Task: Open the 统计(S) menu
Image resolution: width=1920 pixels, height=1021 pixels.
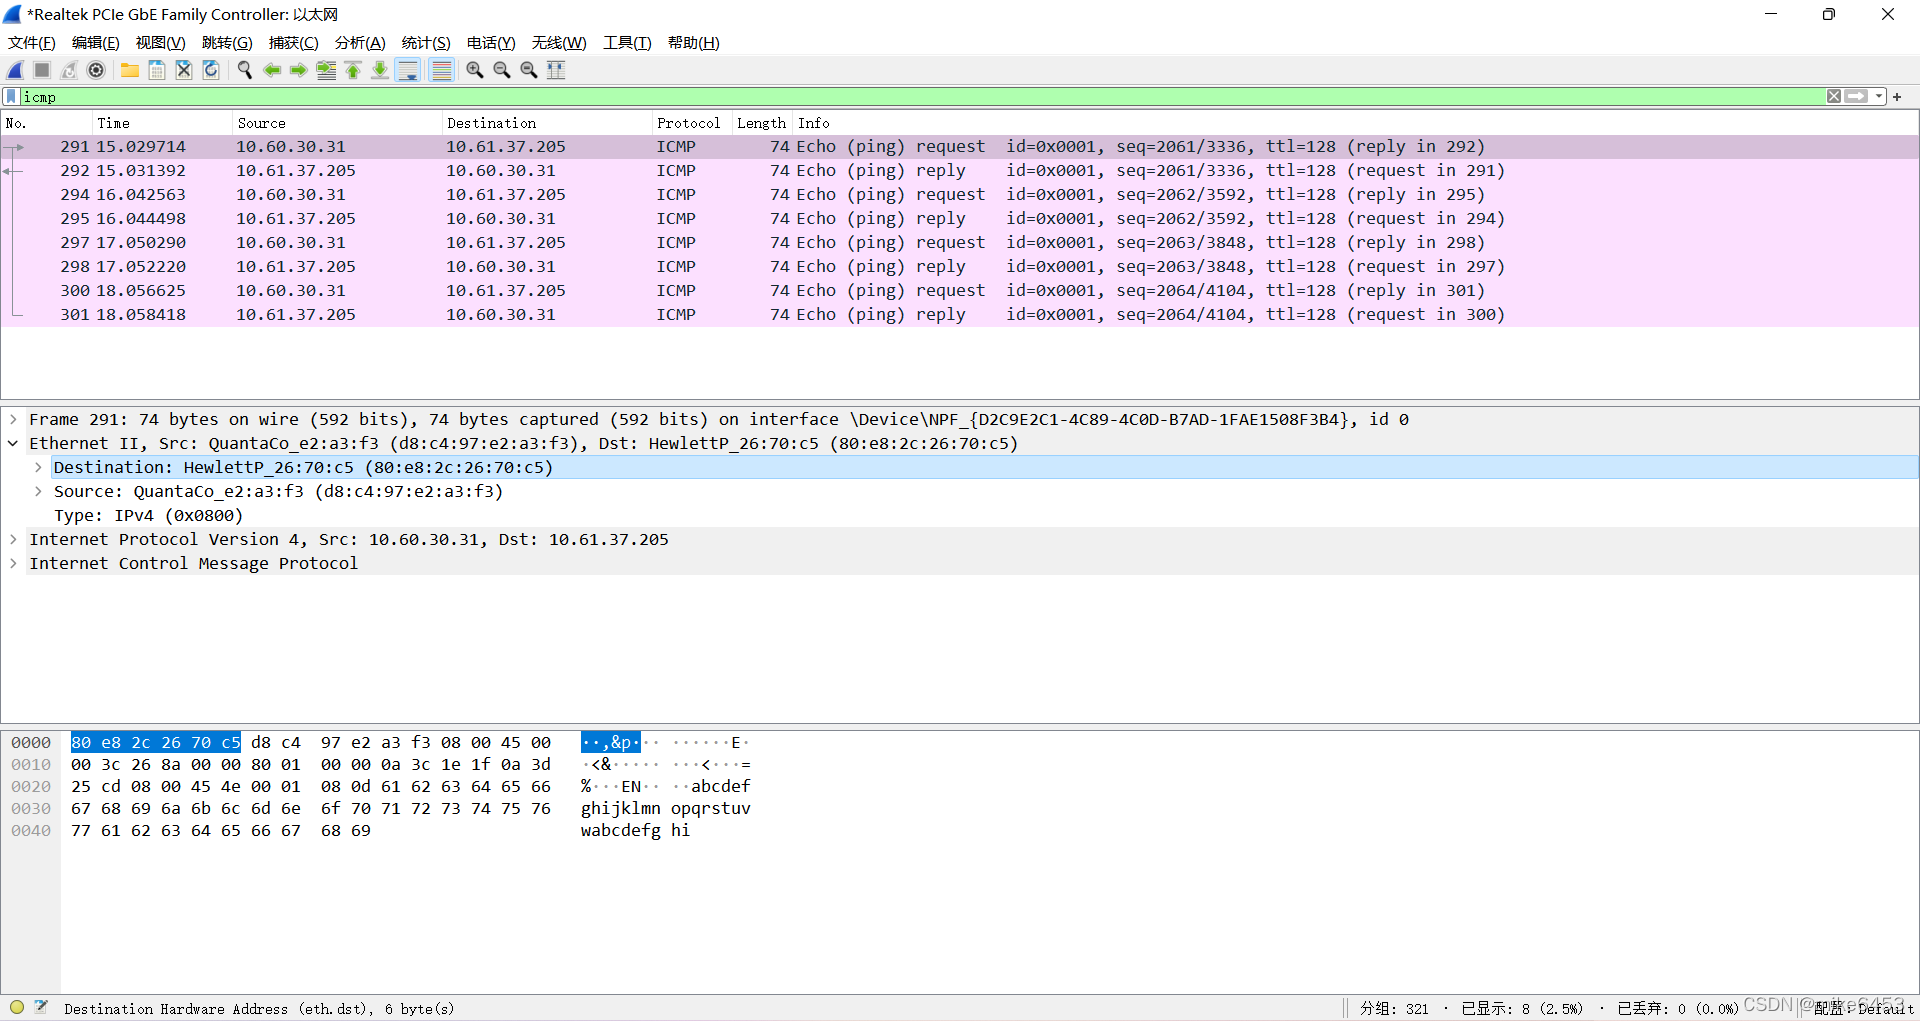Action: tap(426, 43)
